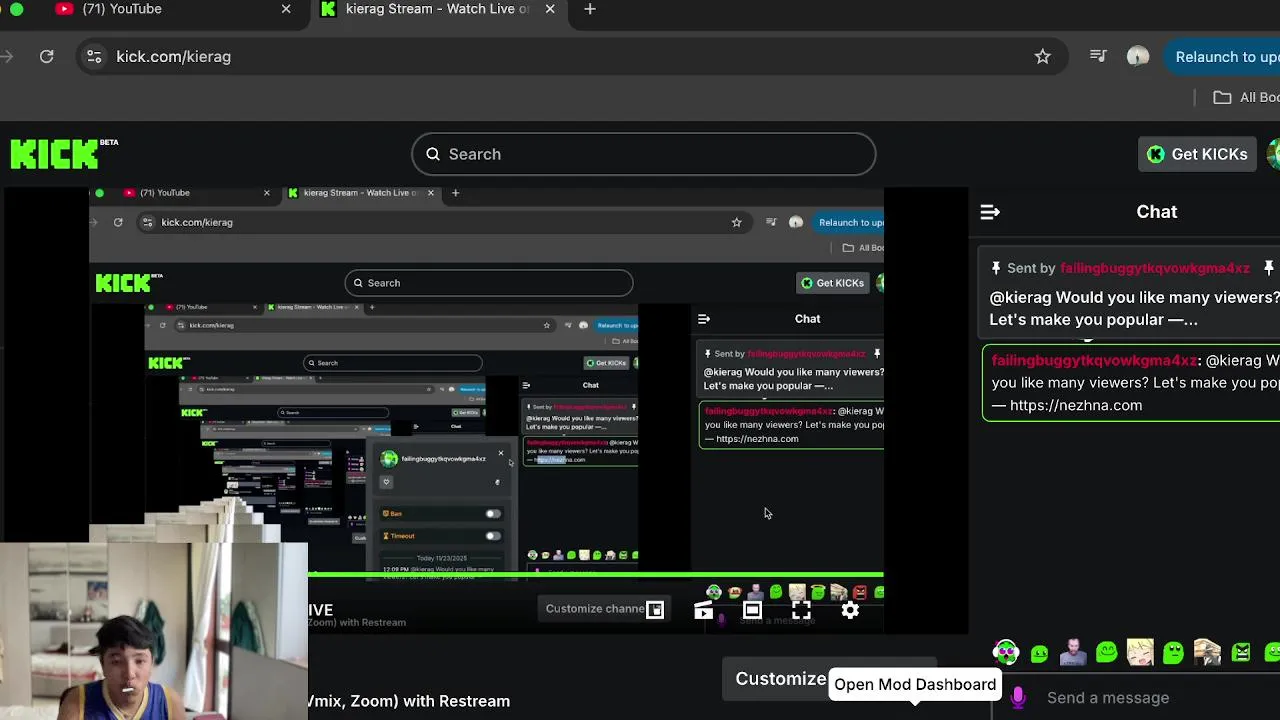
Task: Focus the Kick Search field
Action: click(643, 154)
